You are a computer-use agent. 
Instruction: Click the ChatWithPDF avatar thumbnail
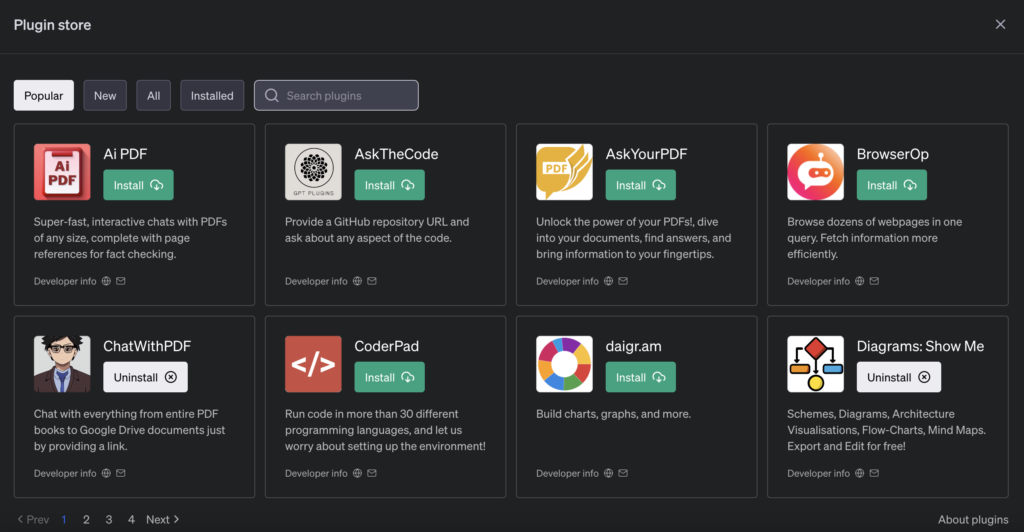tap(62, 364)
